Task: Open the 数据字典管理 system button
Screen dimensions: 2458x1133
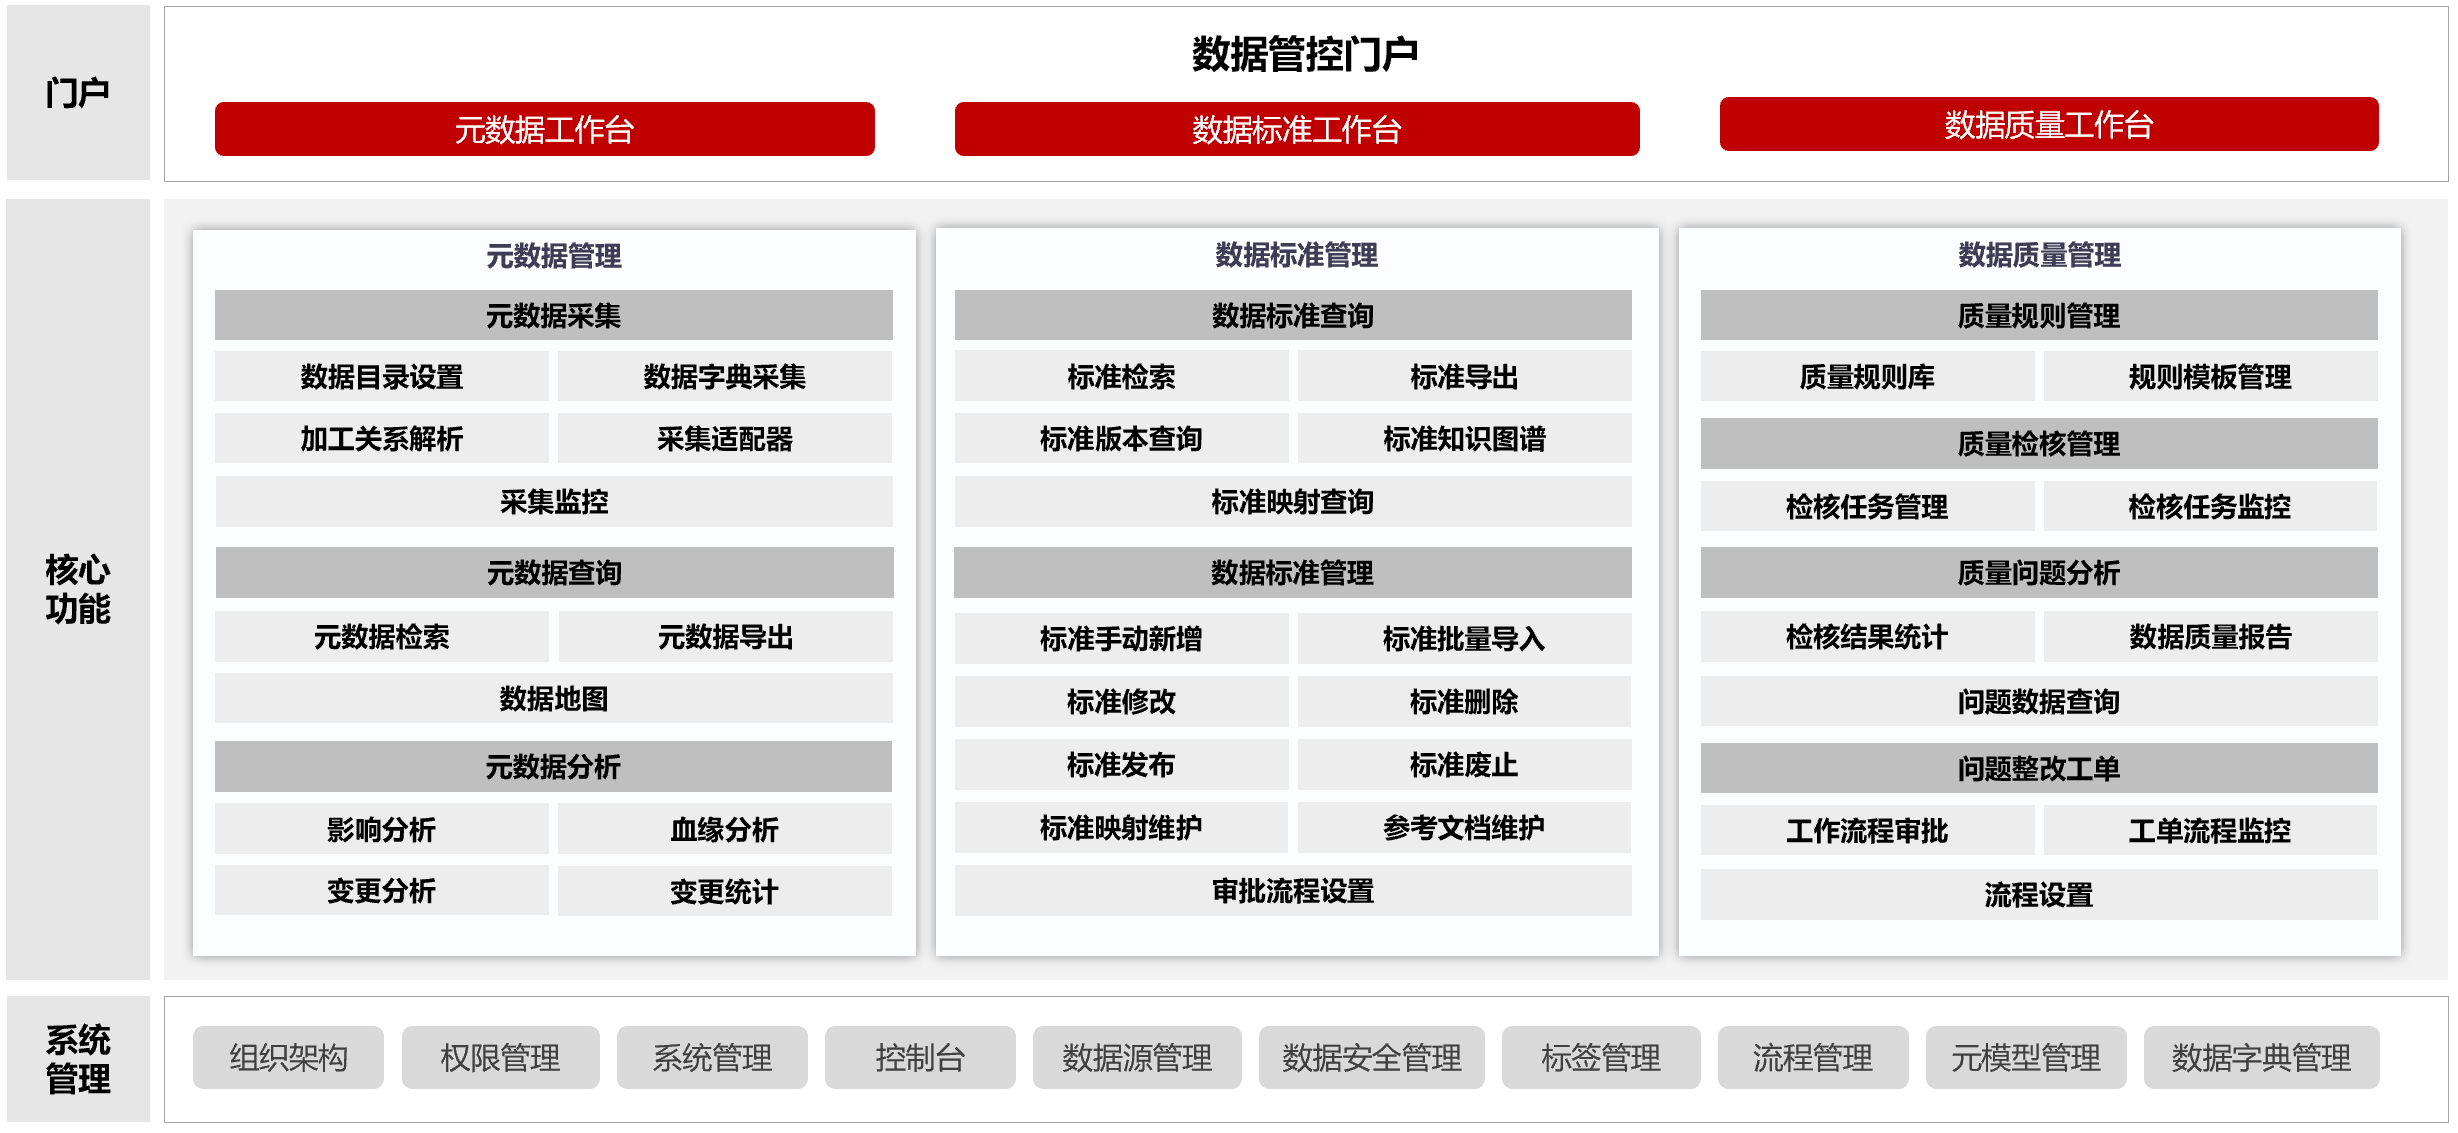Action: coord(2261,1057)
